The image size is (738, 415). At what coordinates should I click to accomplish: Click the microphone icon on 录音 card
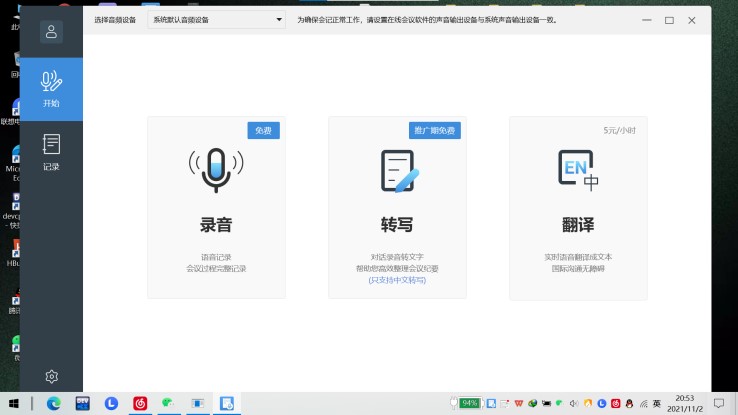[x=216, y=170]
